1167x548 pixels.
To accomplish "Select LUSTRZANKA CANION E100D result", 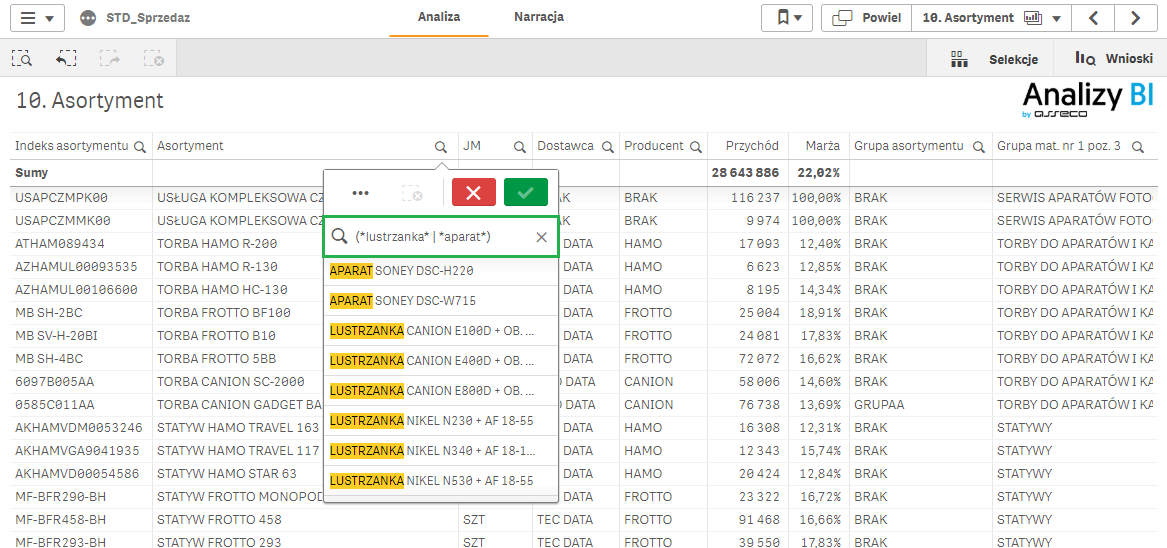I will click(441, 331).
